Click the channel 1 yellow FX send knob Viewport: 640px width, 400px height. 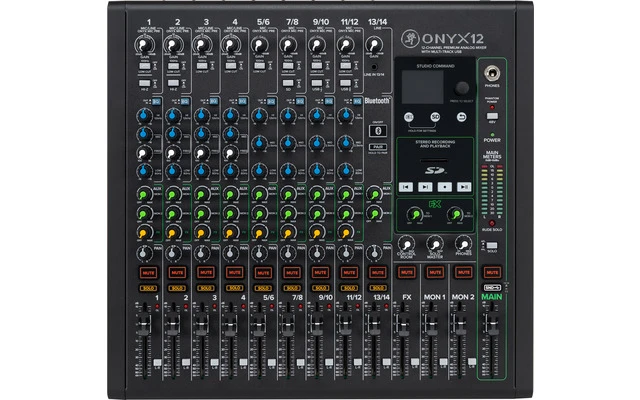pos(144,233)
